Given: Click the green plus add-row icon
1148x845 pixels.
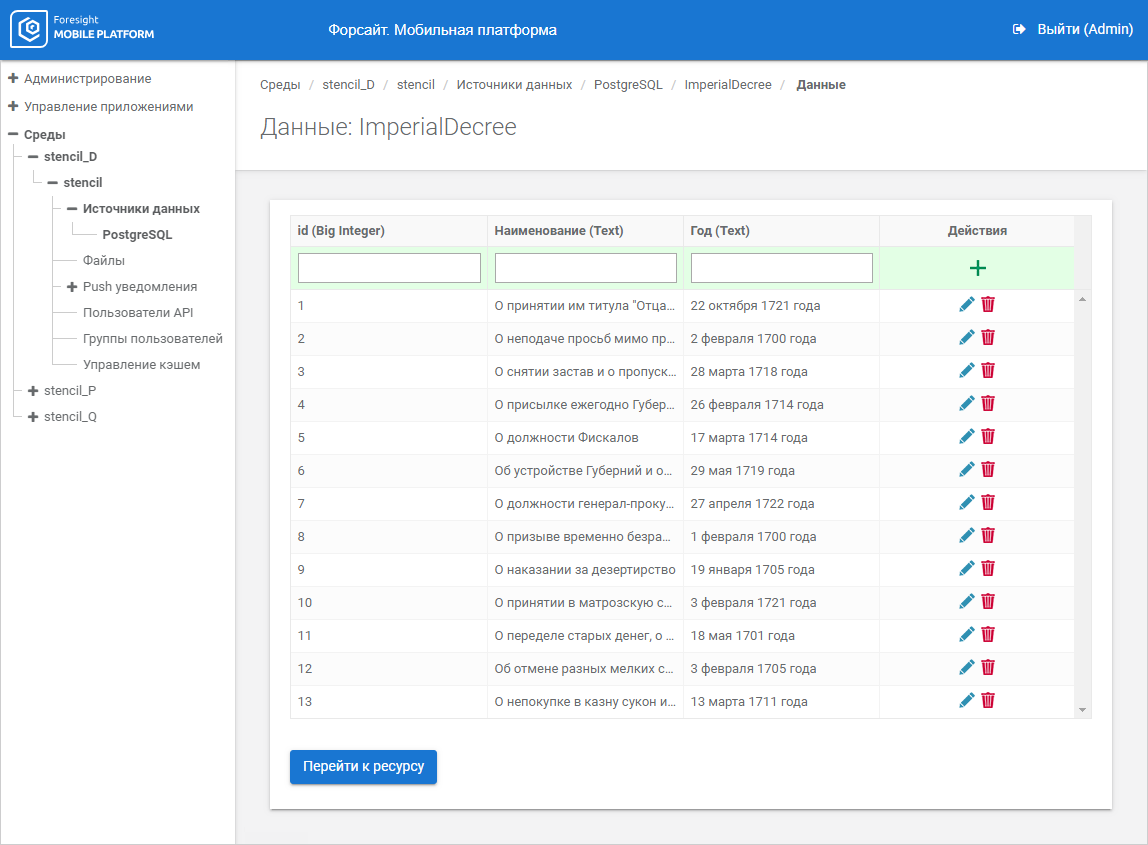Looking at the screenshot, I should pyautogui.click(x=977, y=268).
